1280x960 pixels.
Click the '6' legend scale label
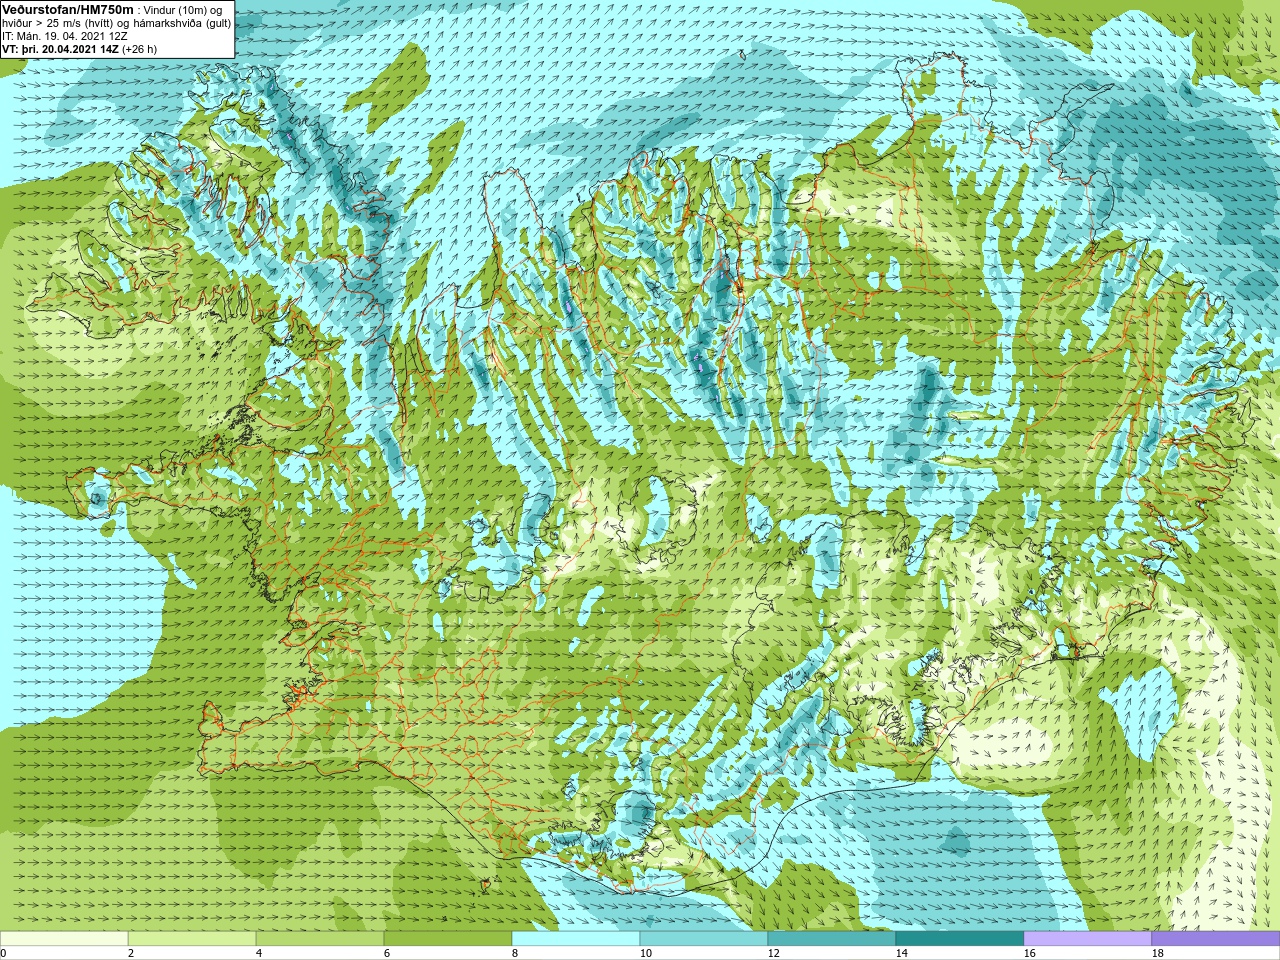point(387,953)
